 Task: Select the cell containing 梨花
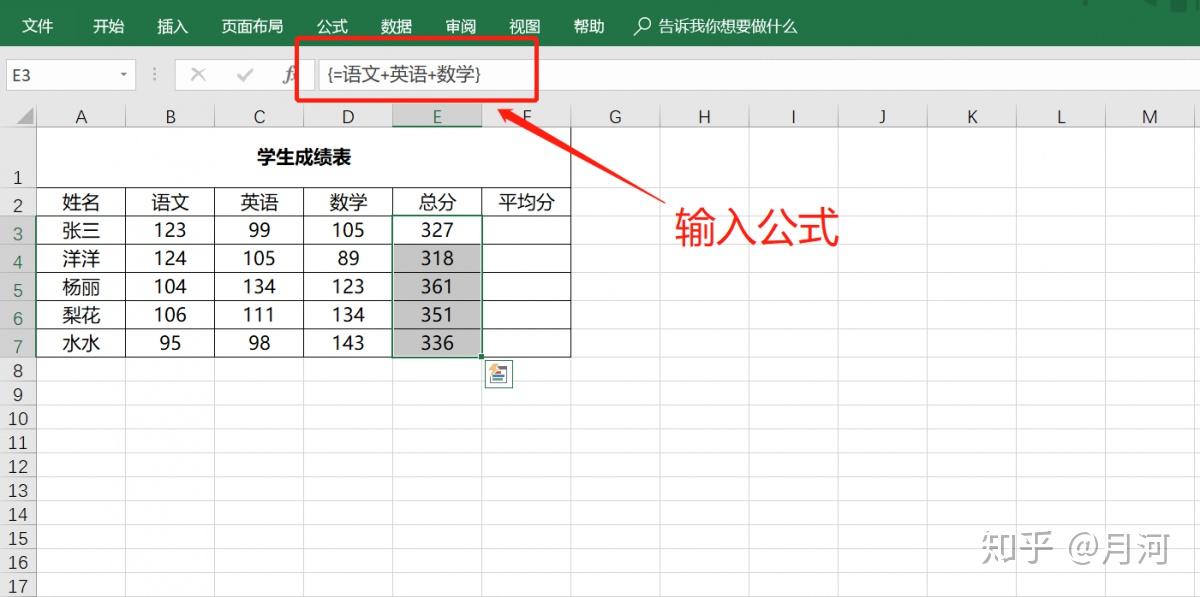81,315
